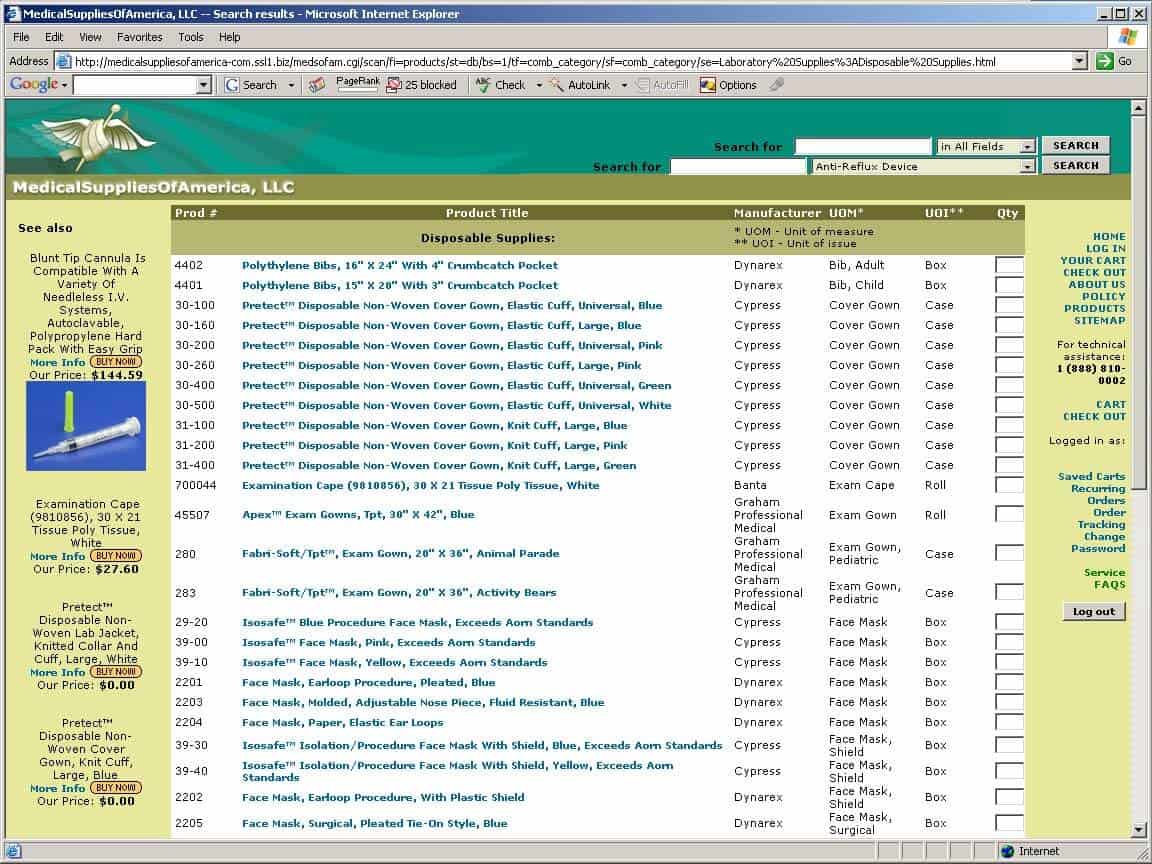Click the 25 blocked popup icon
Viewport: 1152px width, 864px height.
(394, 85)
